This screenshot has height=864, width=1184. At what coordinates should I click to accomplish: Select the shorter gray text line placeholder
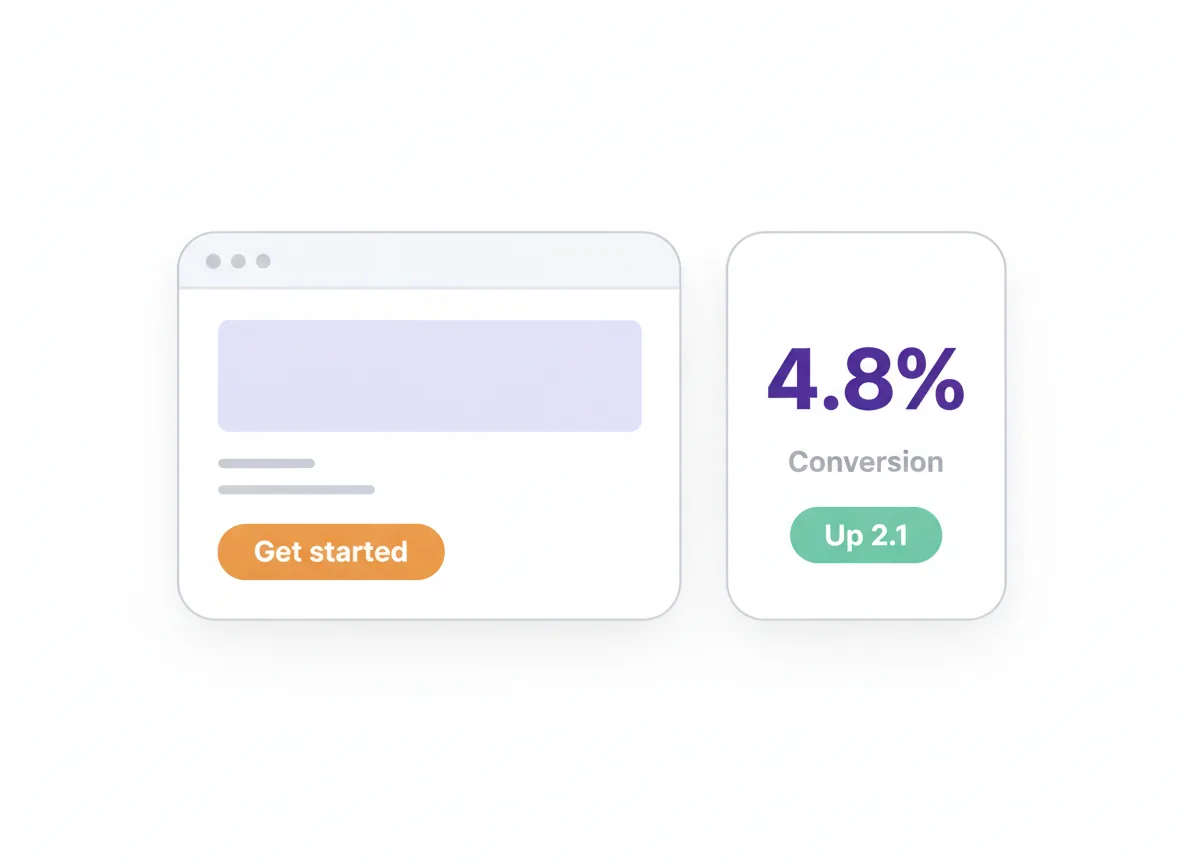pyautogui.click(x=267, y=464)
